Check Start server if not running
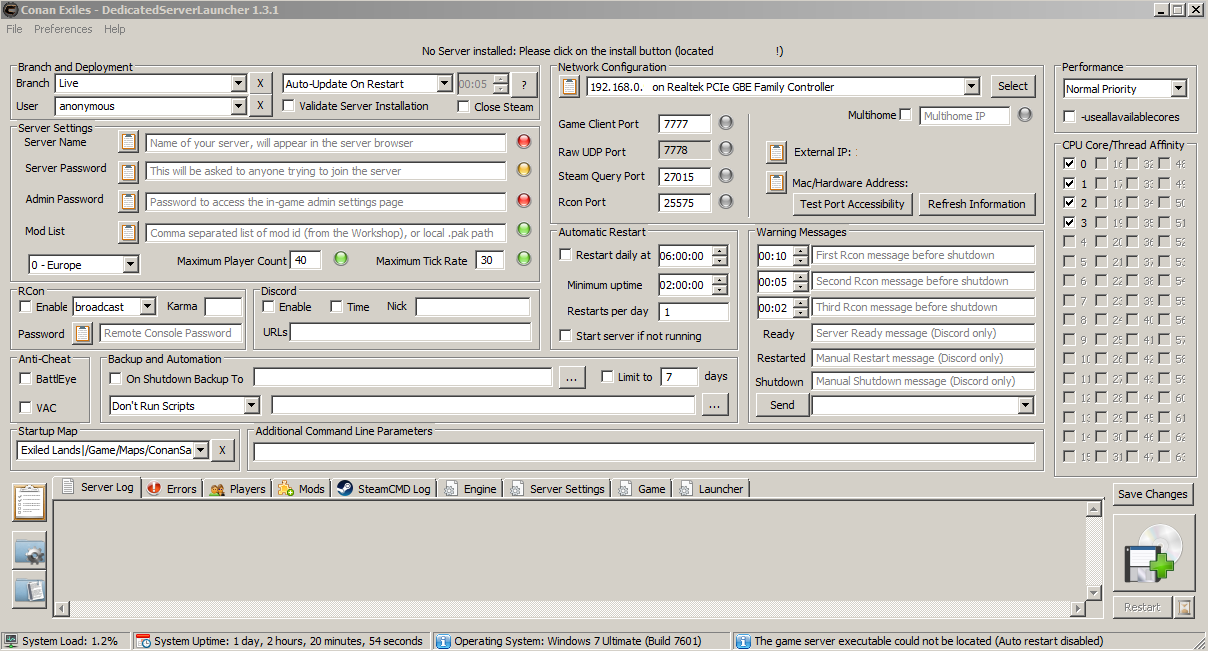This screenshot has height=651, width=1208. [x=566, y=336]
